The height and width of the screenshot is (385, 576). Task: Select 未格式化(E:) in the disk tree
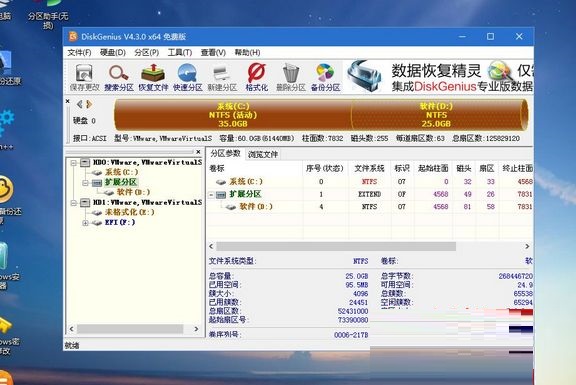pyautogui.click(x=130, y=212)
